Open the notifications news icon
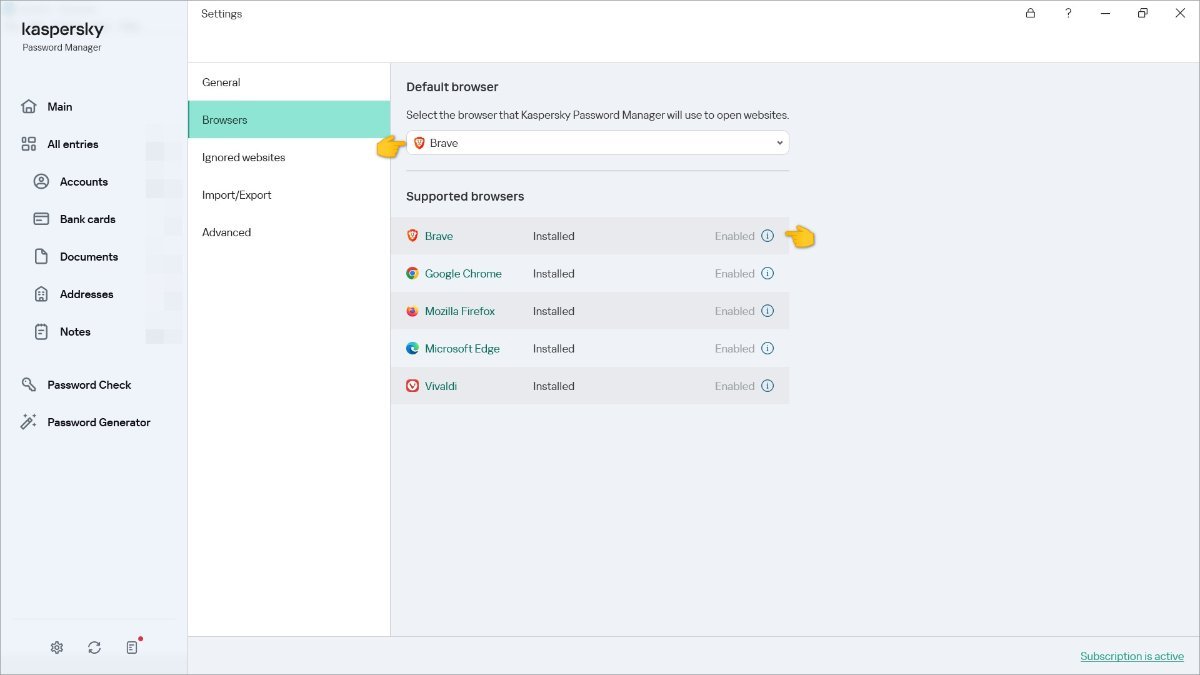The image size is (1200, 675). coord(132,648)
